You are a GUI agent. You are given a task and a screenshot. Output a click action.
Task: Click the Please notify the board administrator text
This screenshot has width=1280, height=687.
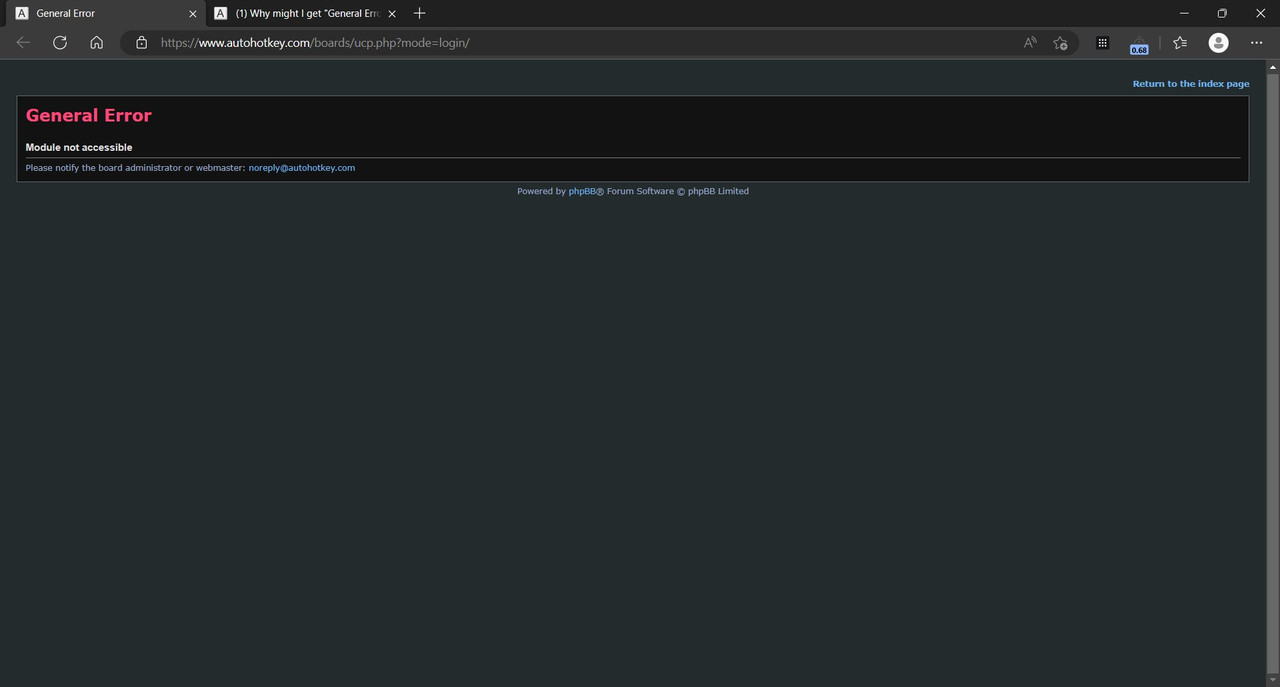point(135,168)
